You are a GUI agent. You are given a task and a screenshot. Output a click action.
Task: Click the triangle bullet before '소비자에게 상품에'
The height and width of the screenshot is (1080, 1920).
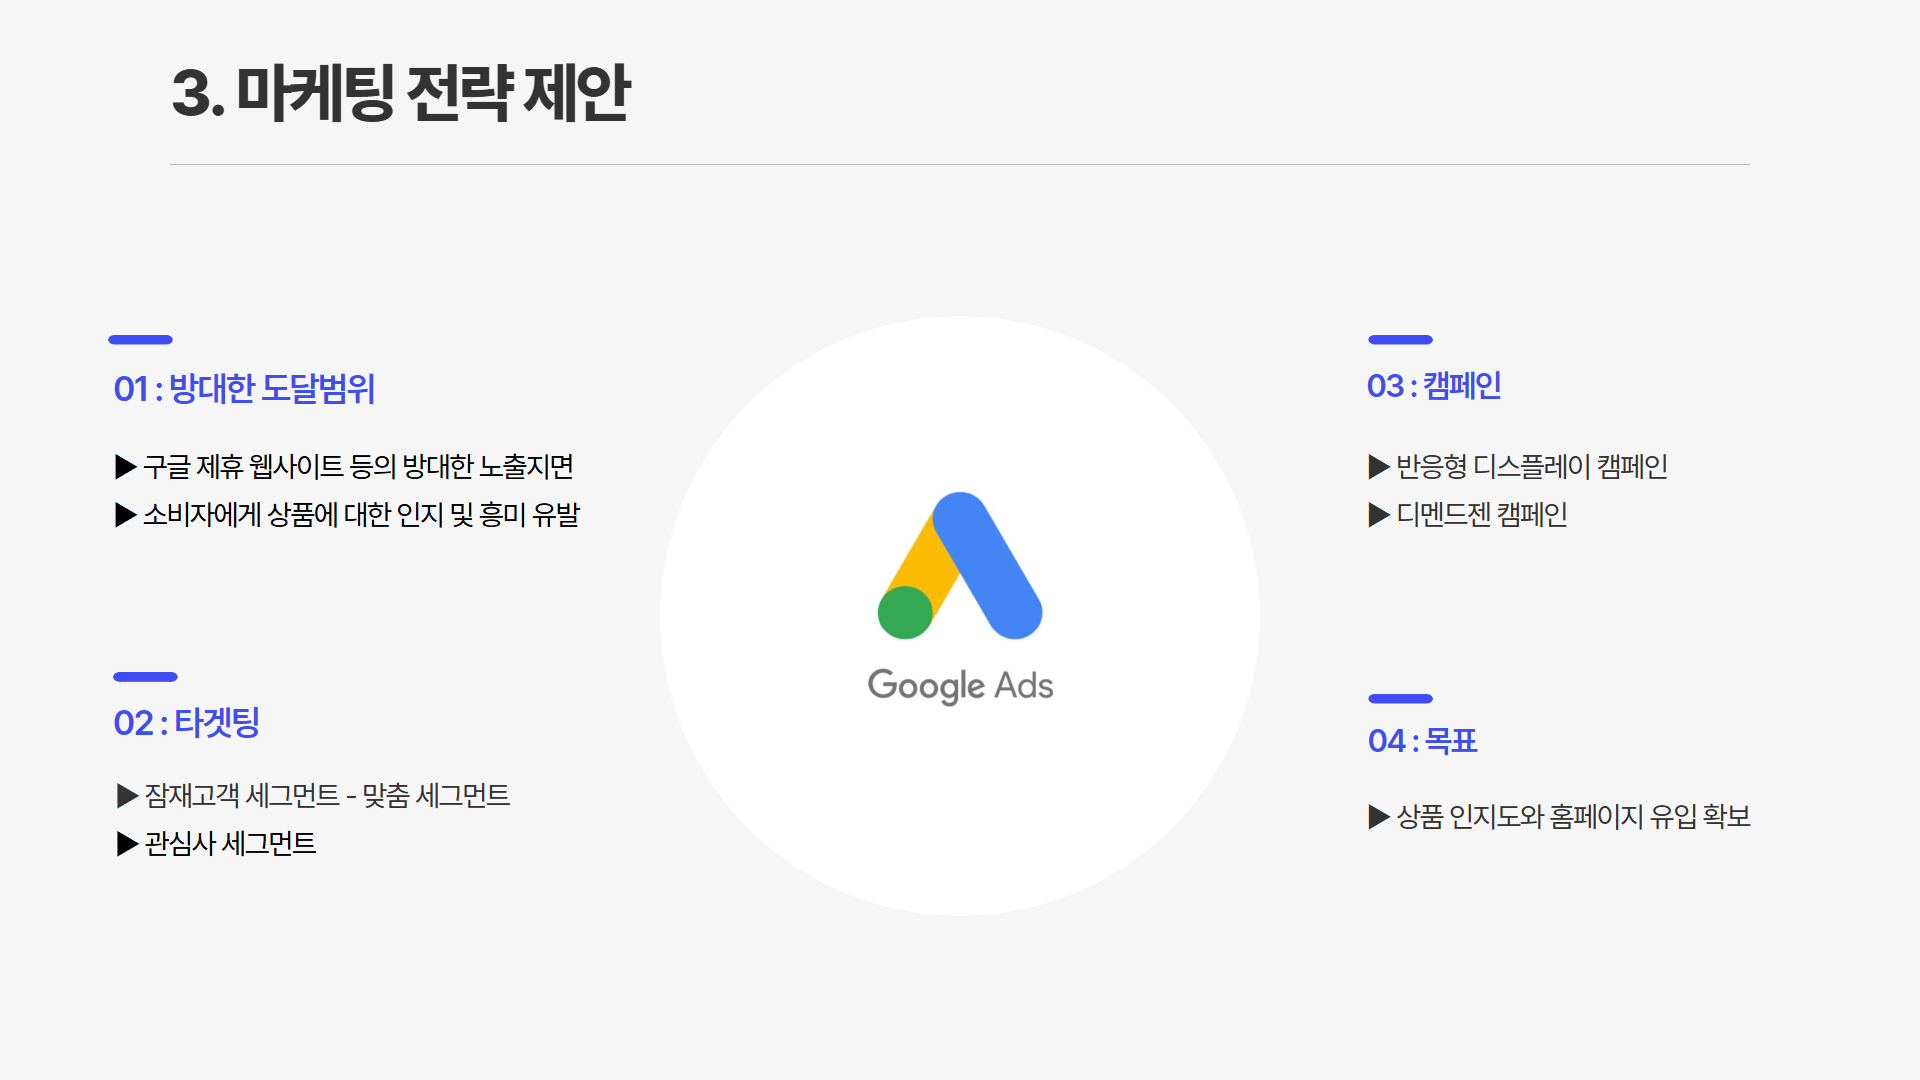(126, 514)
